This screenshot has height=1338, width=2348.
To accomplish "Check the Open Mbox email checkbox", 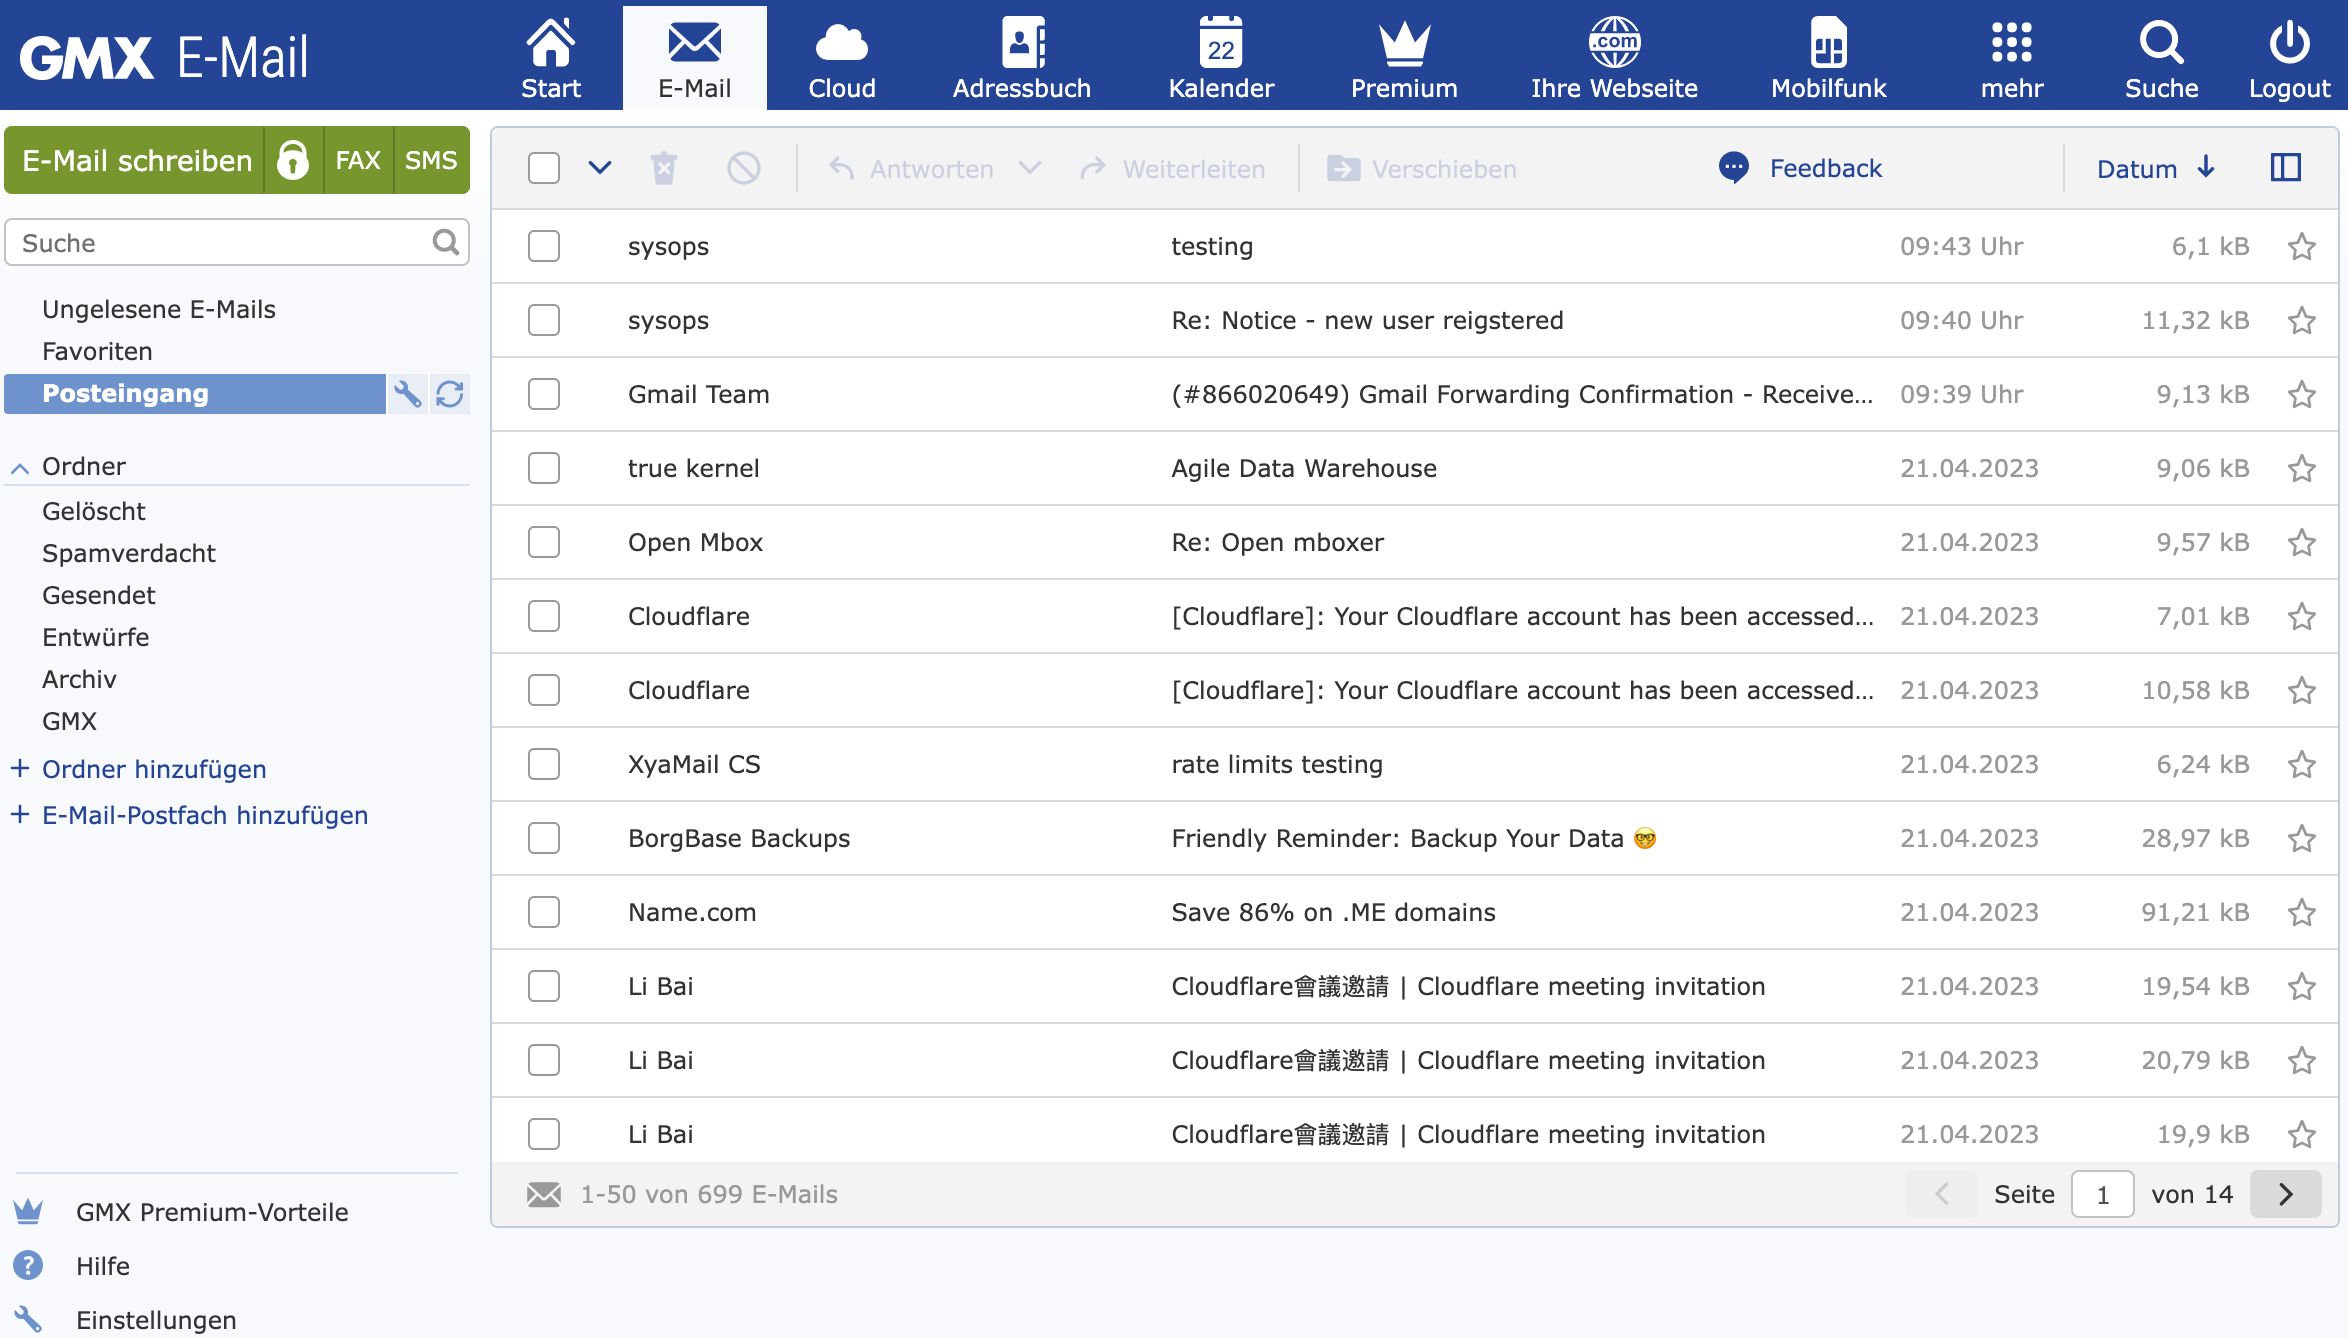I will point(544,542).
